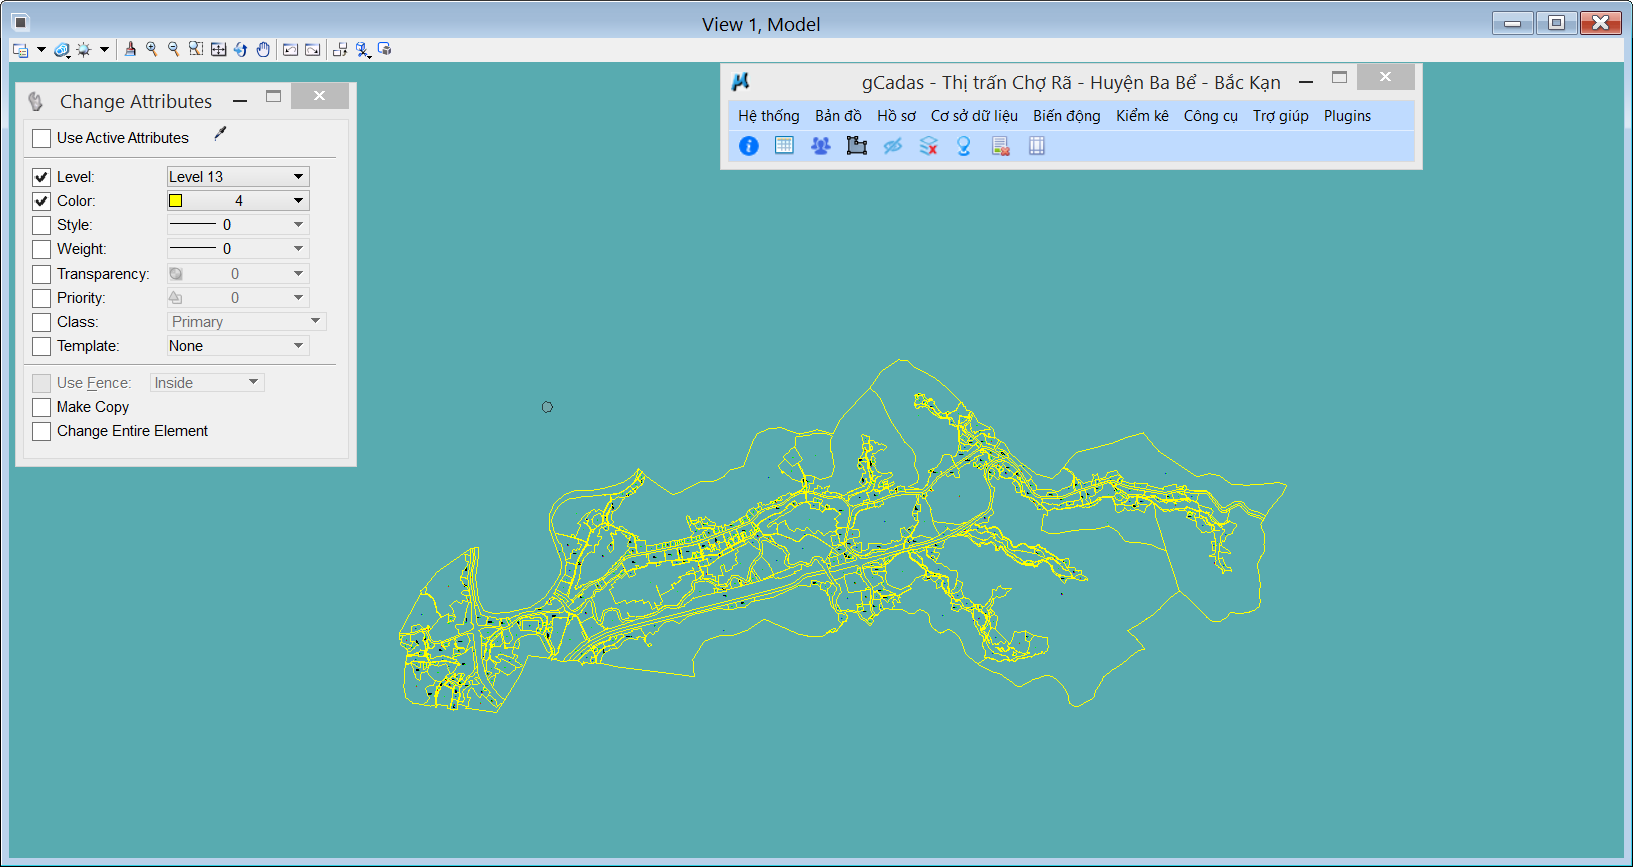Image resolution: width=1633 pixels, height=867 pixels.
Task: Open the Biến động menu
Action: [x=1066, y=116]
